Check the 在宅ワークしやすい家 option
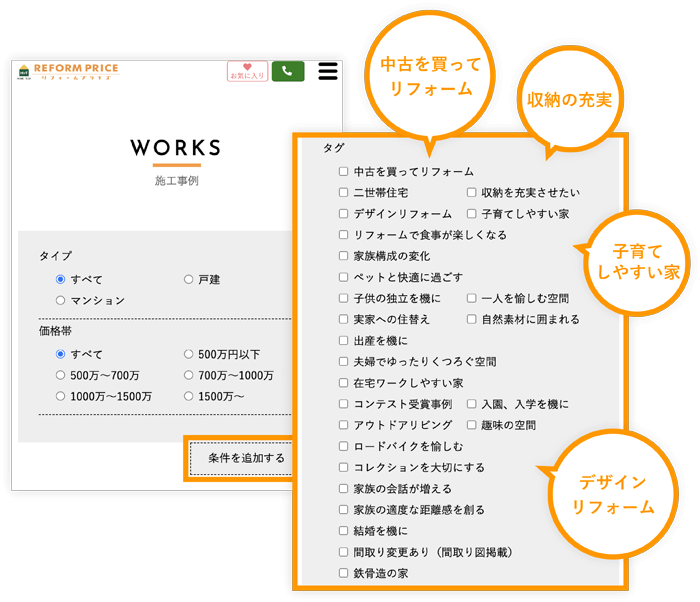This screenshot has width=700, height=602. tap(343, 383)
